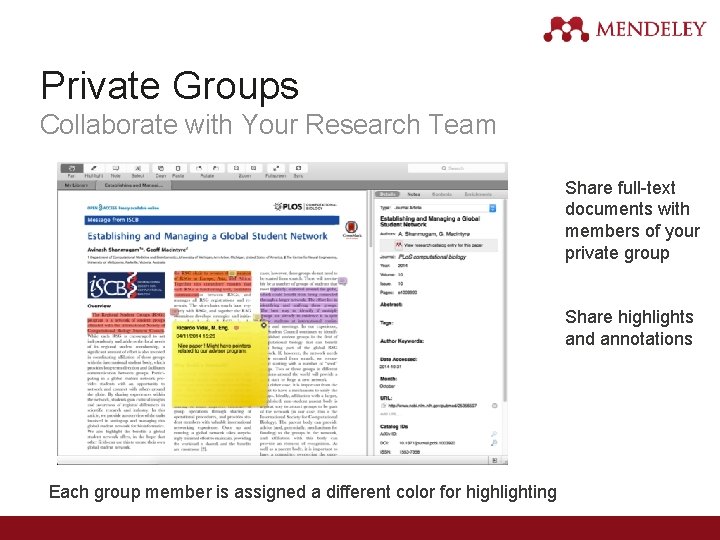Click the red highlighted paragraph under Overview
This screenshot has height=540, width=720.
(126, 323)
